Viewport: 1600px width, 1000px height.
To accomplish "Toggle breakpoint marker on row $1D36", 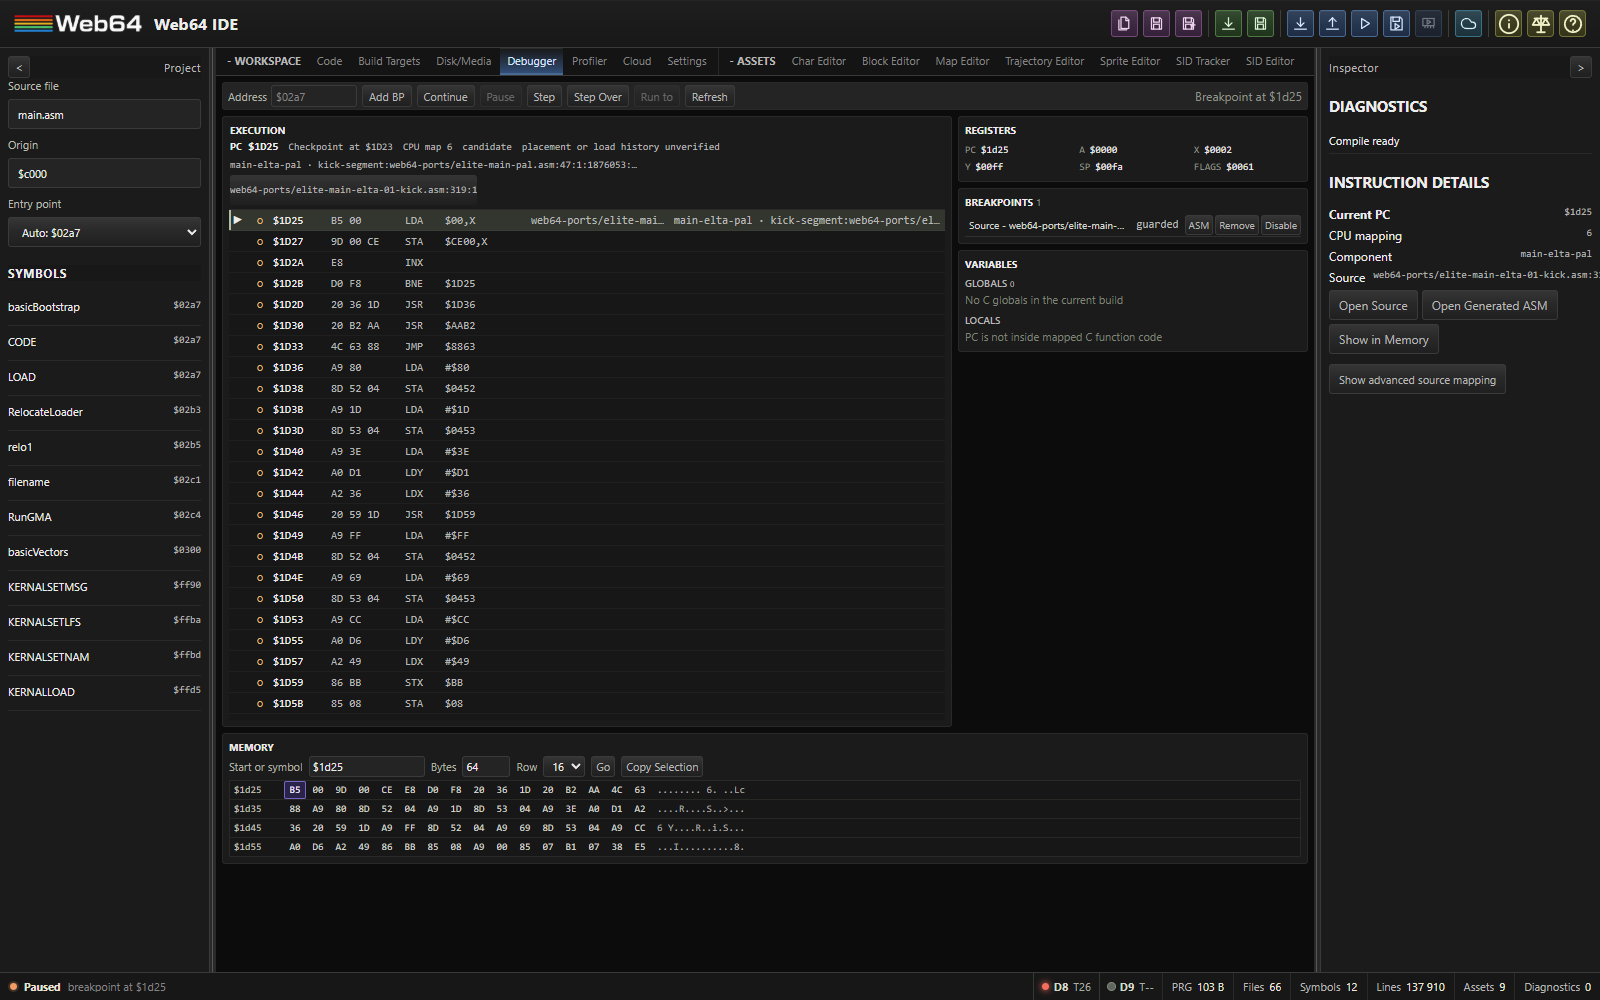I will (x=260, y=368).
